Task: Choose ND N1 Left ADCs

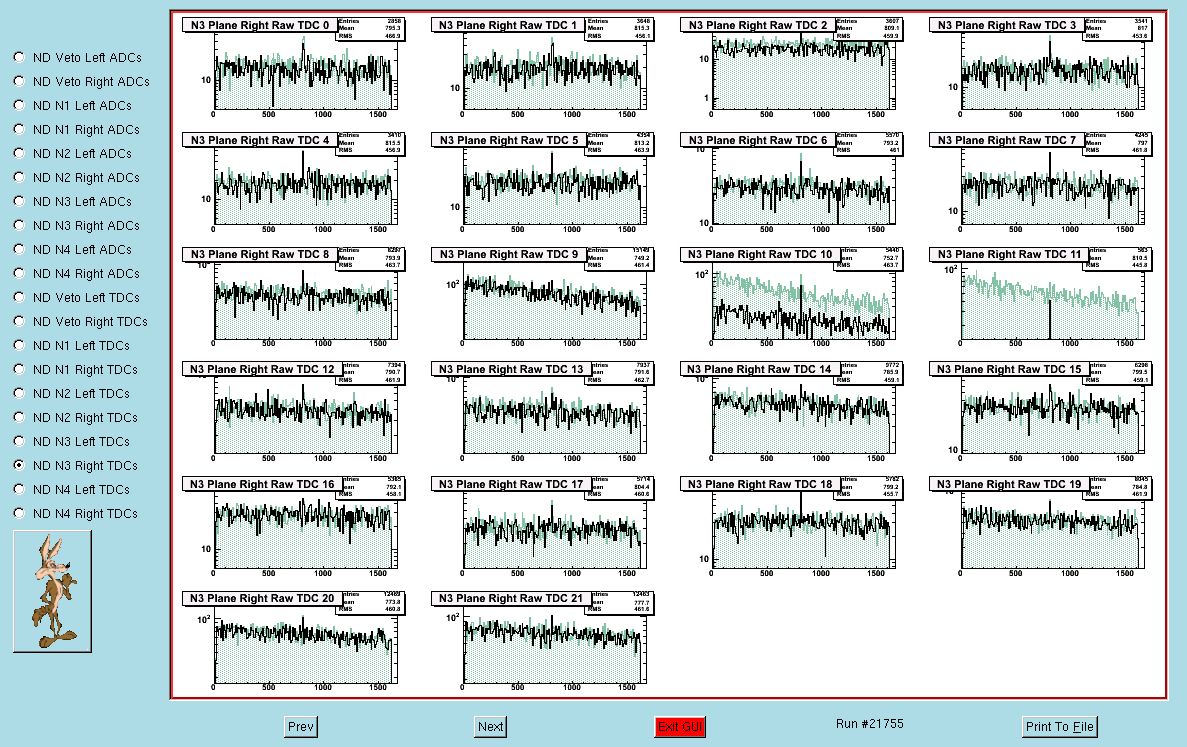Action: click(x=19, y=105)
